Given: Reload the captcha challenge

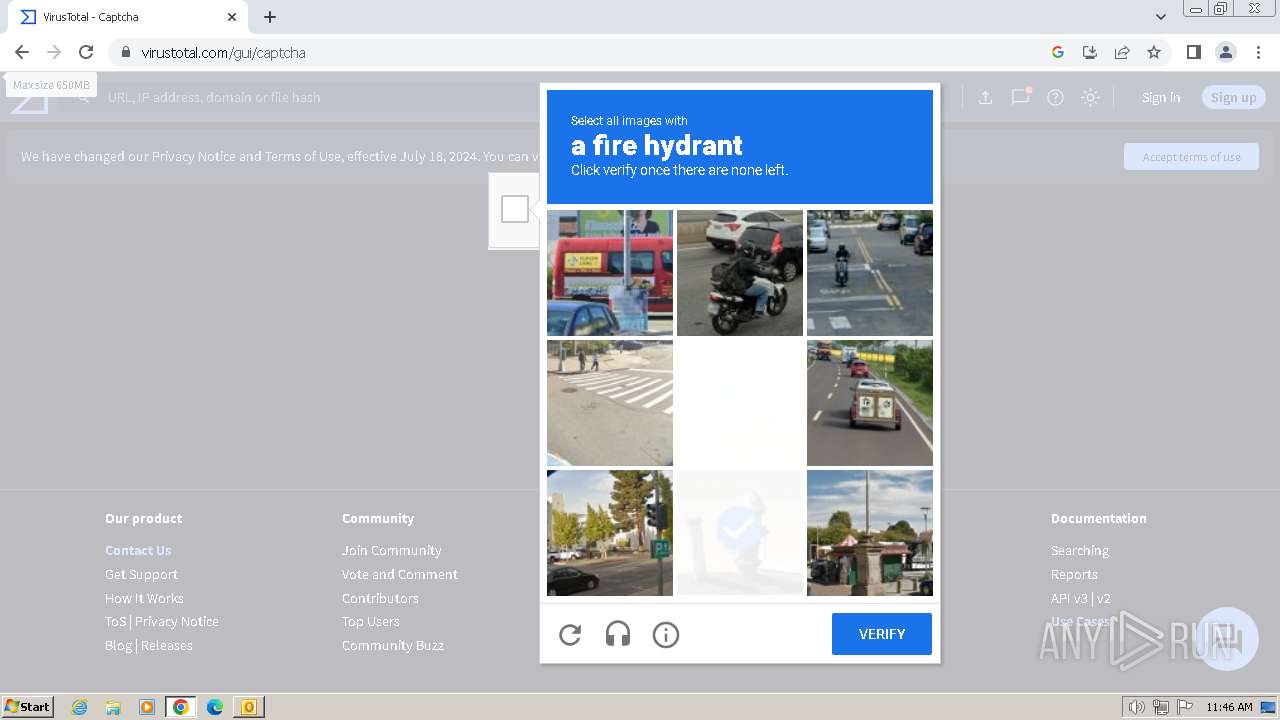Looking at the screenshot, I should (x=570, y=634).
